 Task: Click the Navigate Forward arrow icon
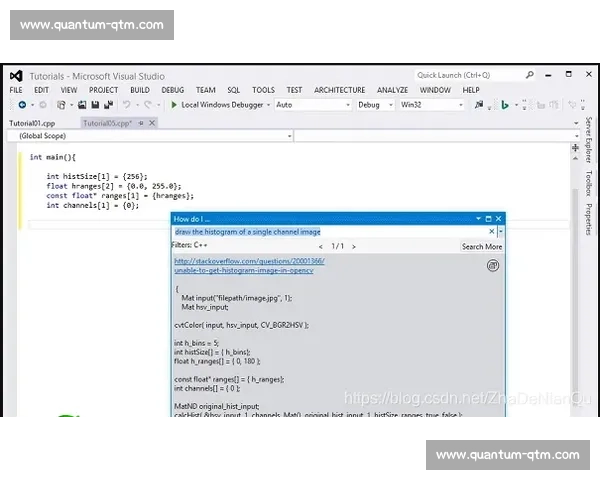pos(43,105)
